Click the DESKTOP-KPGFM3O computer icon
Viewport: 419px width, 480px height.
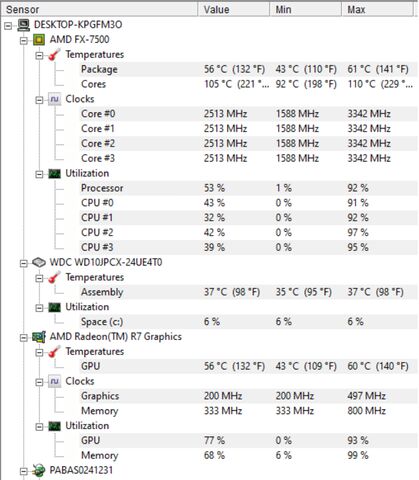coord(23,25)
